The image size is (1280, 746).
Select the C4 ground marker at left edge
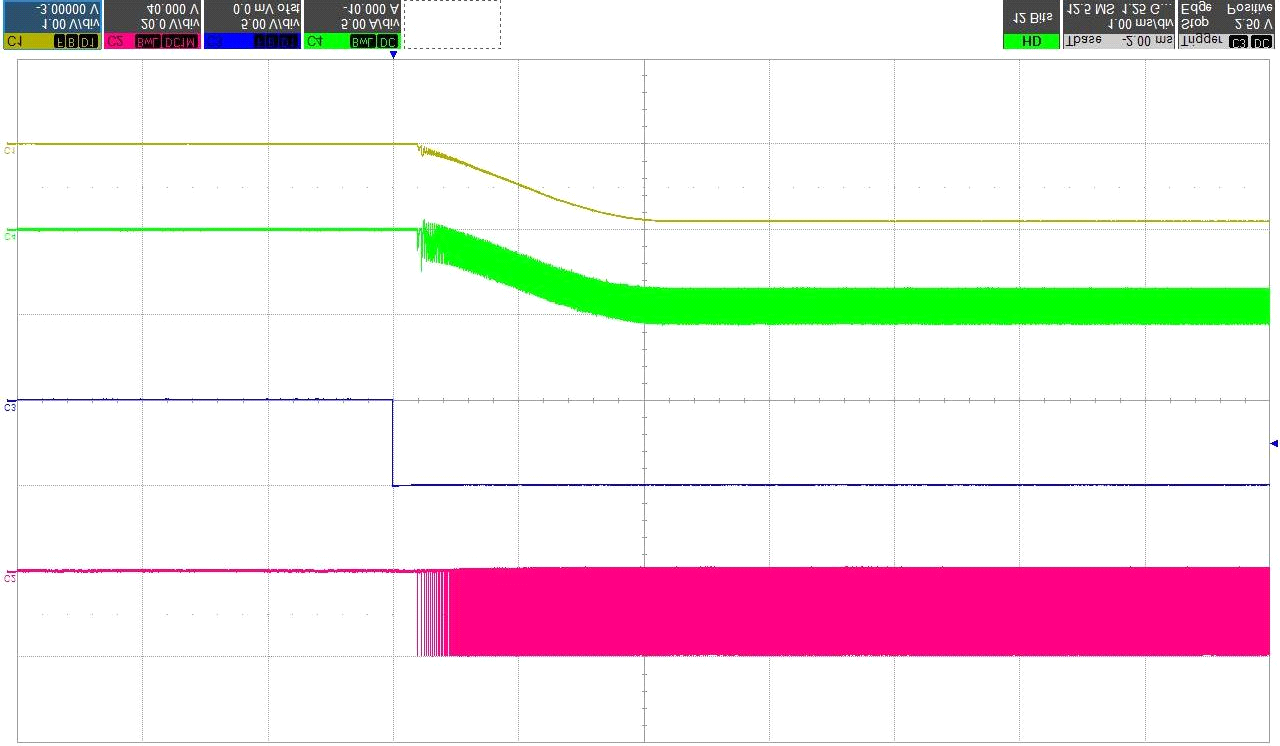point(10,236)
